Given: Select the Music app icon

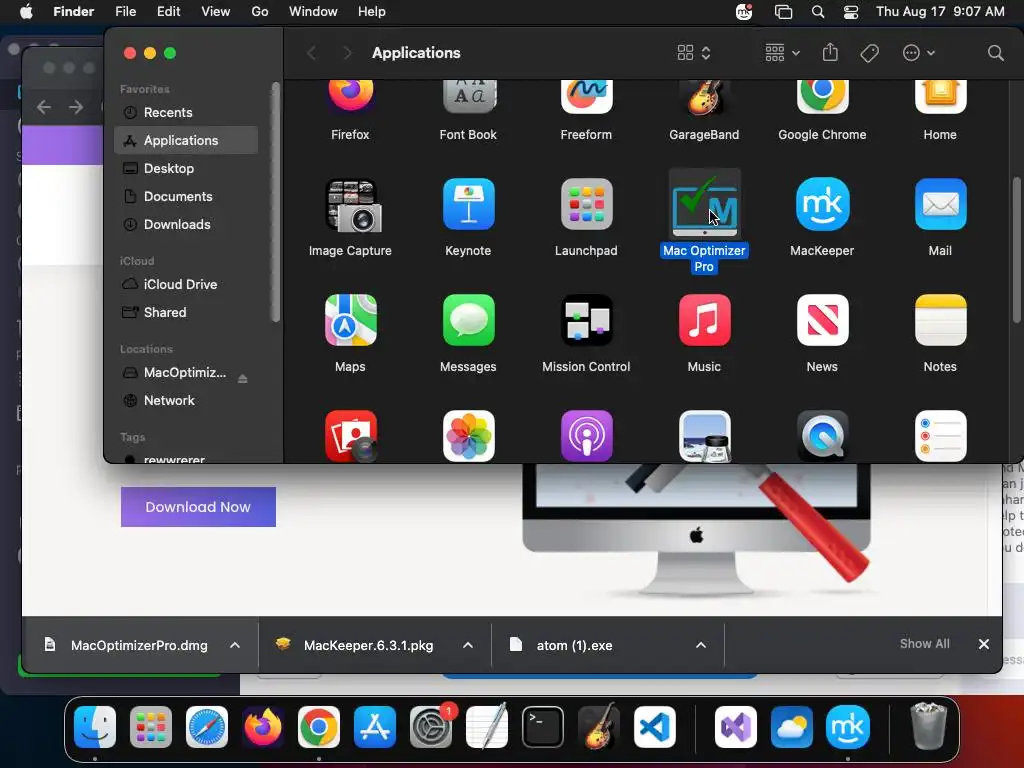Looking at the screenshot, I should click(704, 320).
